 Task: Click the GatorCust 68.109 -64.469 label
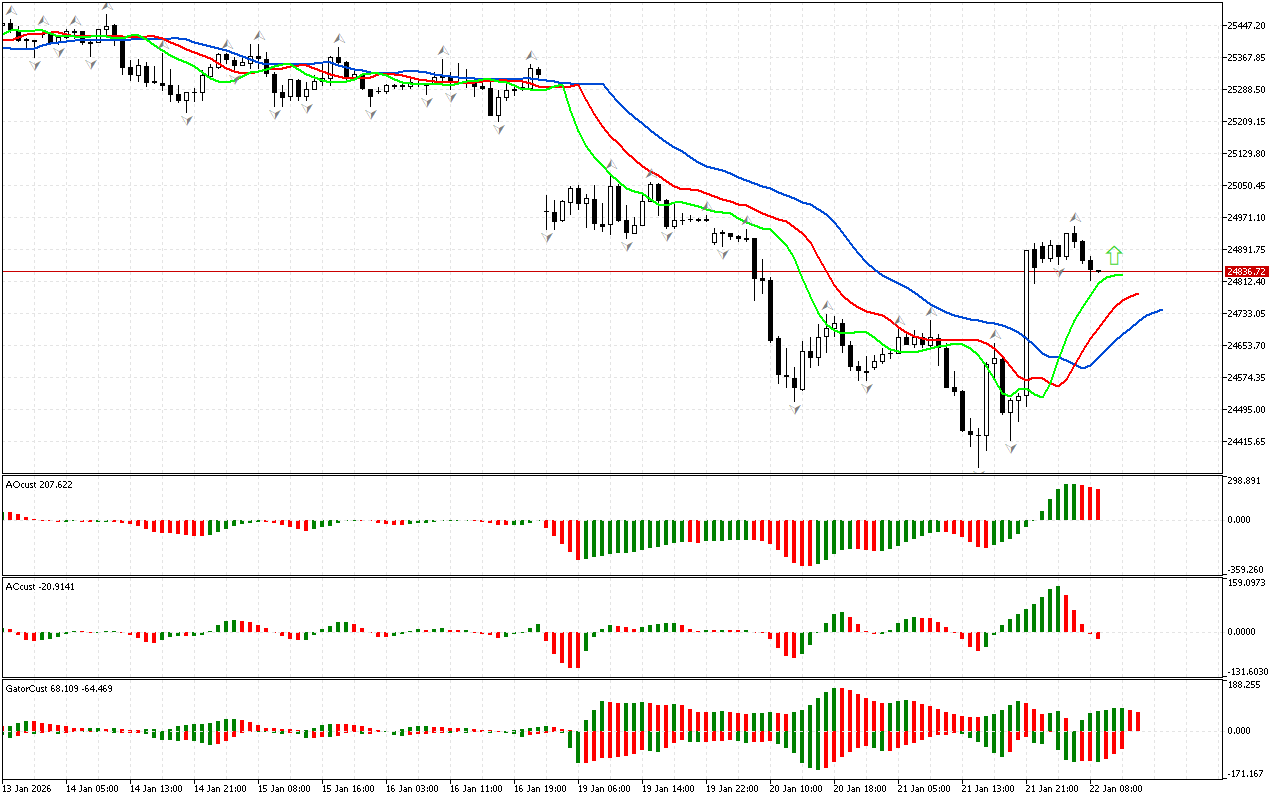point(59,688)
